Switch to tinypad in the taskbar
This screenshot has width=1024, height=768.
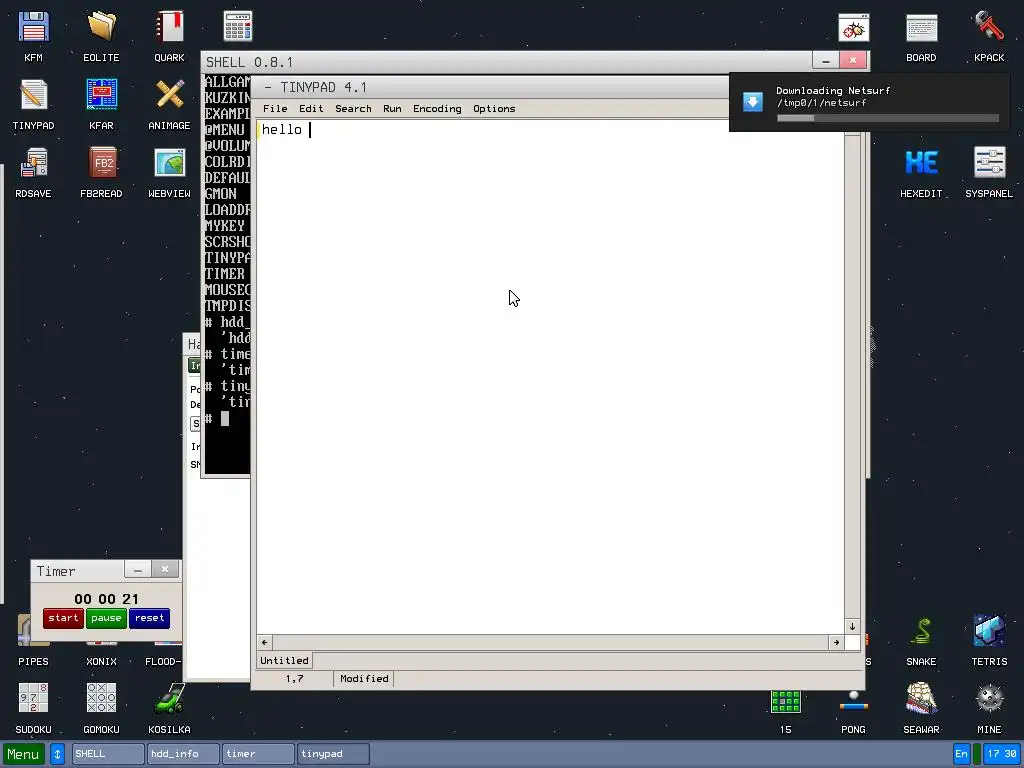click(x=333, y=754)
